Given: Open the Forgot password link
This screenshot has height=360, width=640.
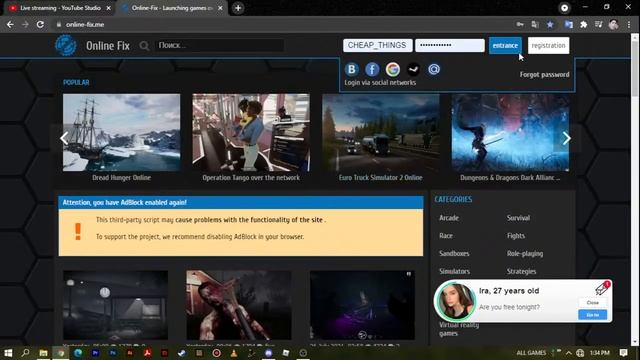Looking at the screenshot, I should point(544,75).
